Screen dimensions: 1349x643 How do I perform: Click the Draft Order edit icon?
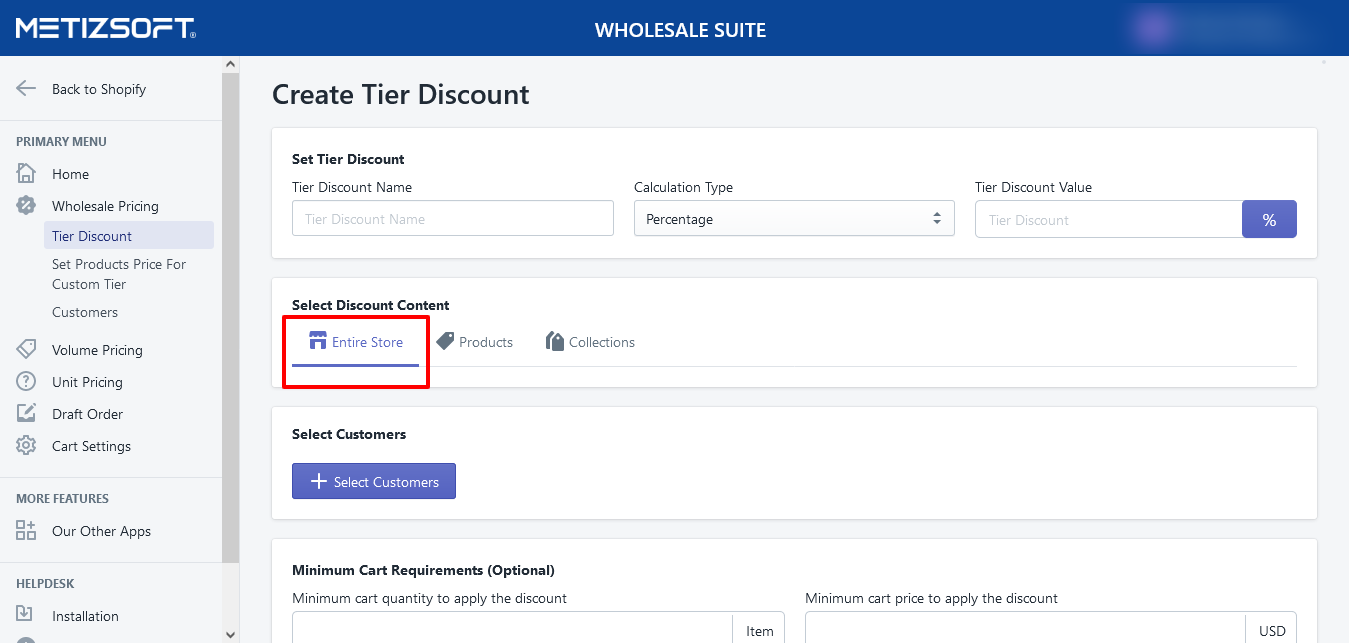tap(27, 414)
